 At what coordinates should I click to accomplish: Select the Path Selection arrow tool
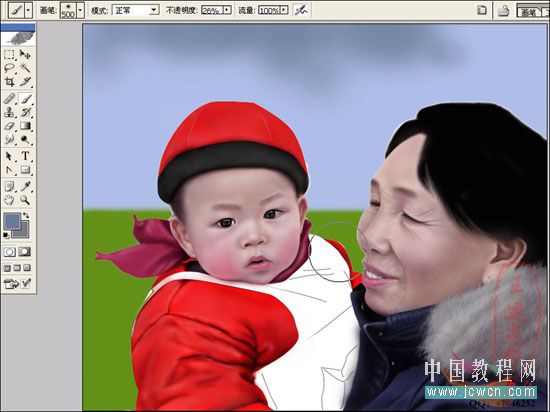point(9,156)
